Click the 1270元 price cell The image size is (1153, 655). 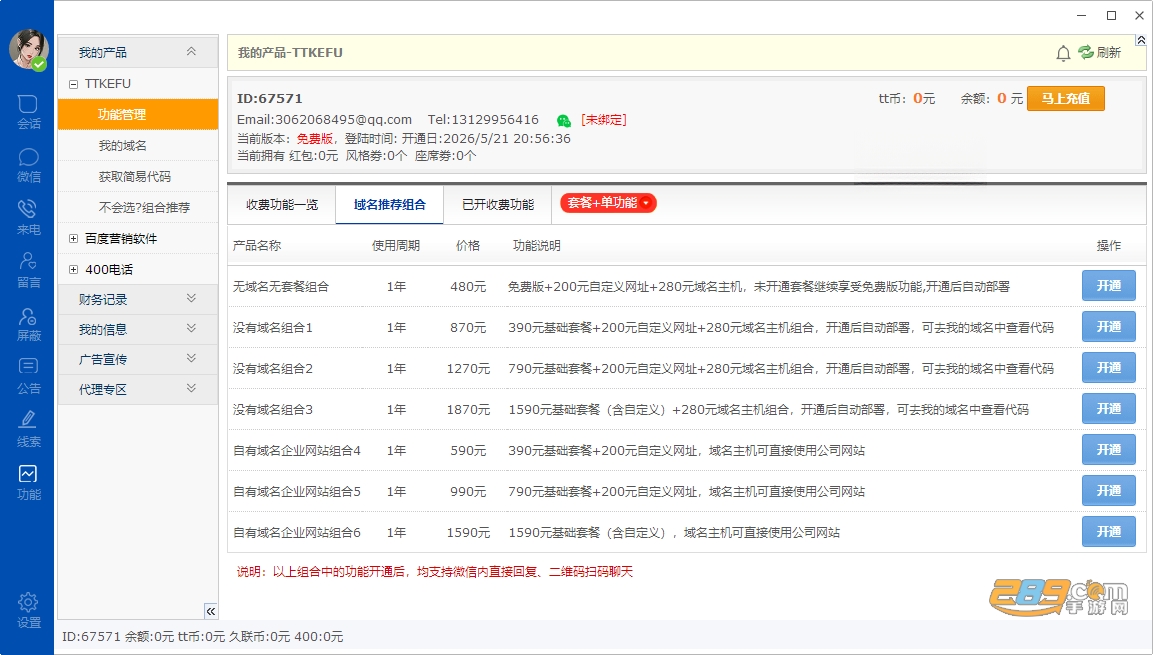click(x=468, y=368)
